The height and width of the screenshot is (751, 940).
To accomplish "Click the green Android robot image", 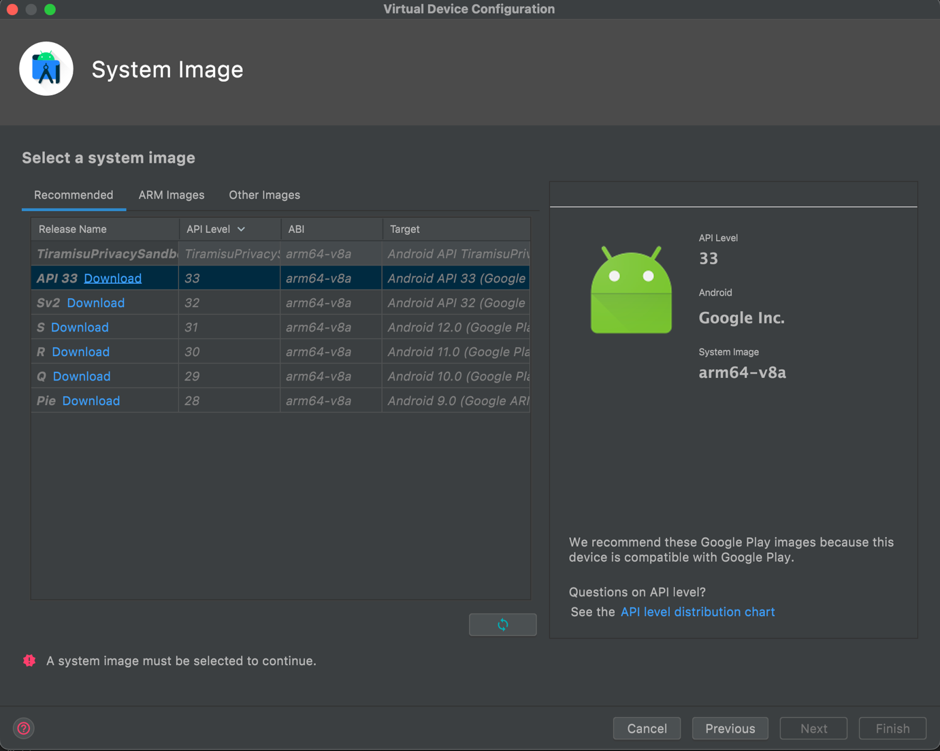I will click(x=631, y=290).
